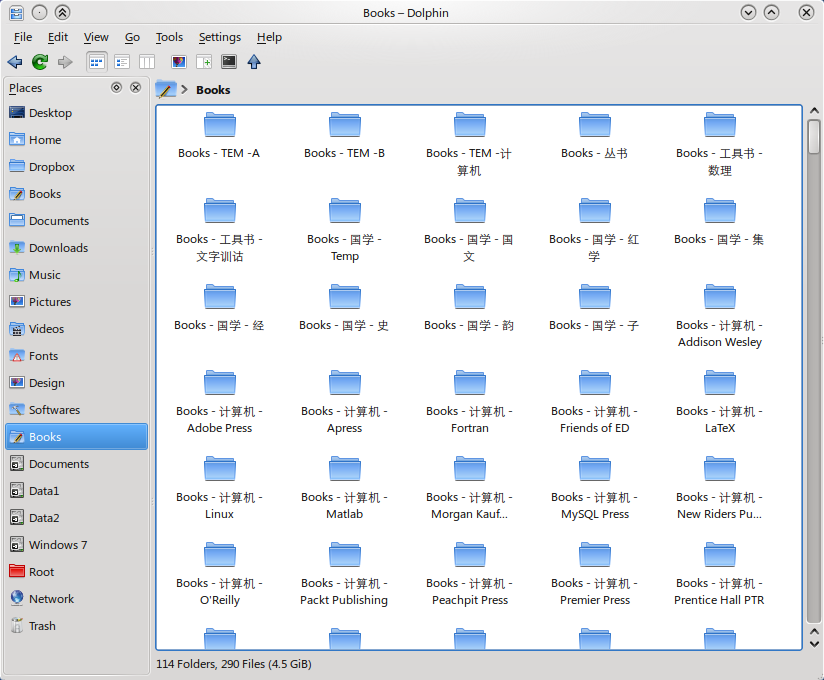Click Books breadcrumb label
This screenshot has height=680, width=824.
pyautogui.click(x=213, y=90)
